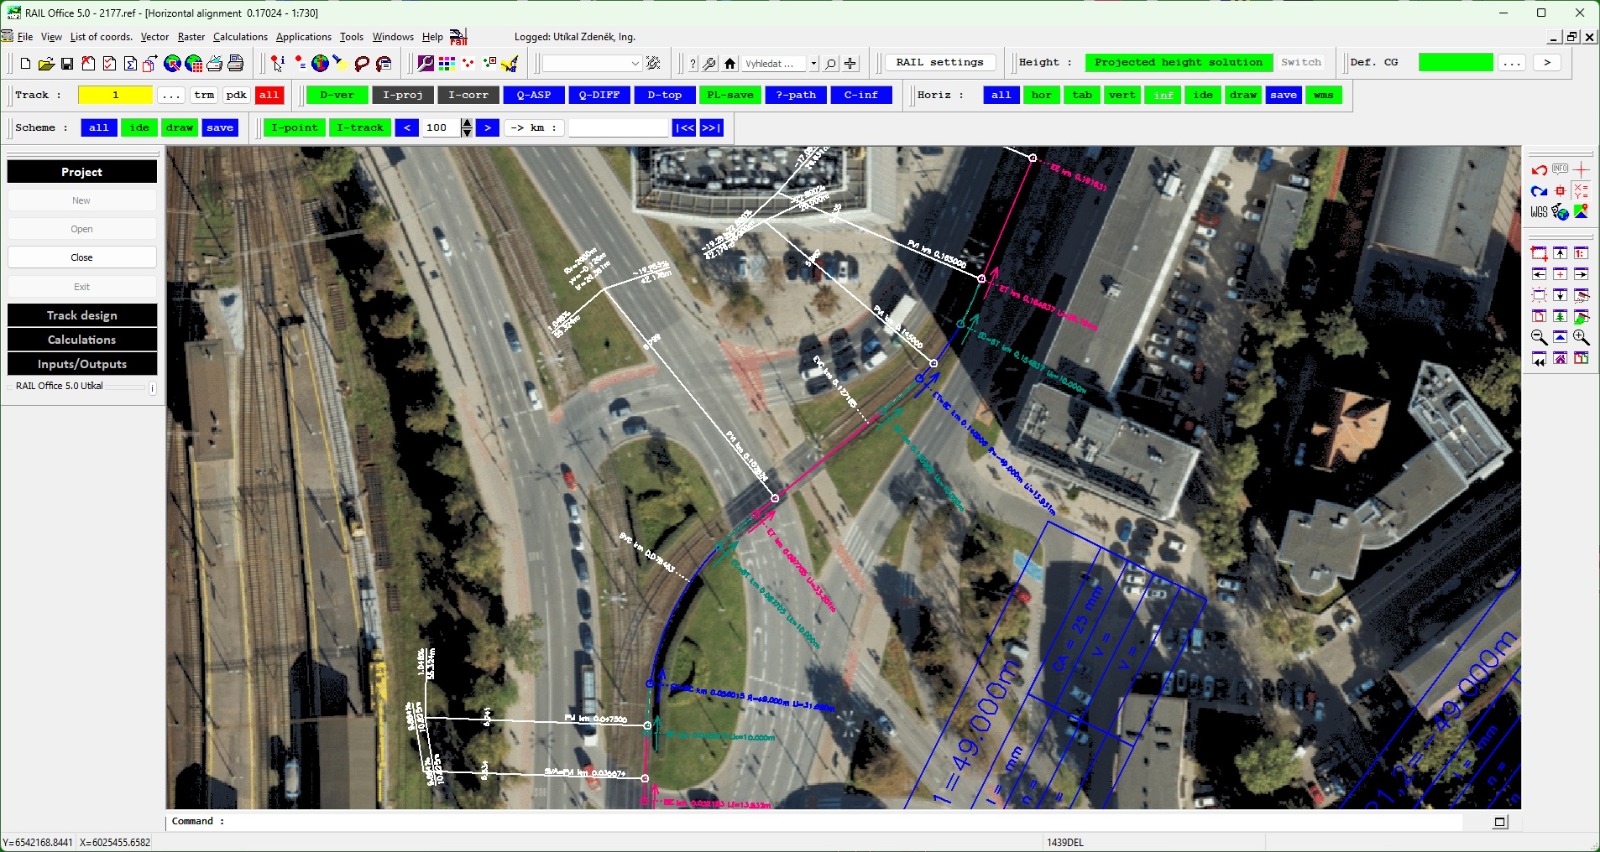
Task: Toggle the Scheme 'ide' button
Action: pyautogui.click(x=139, y=128)
